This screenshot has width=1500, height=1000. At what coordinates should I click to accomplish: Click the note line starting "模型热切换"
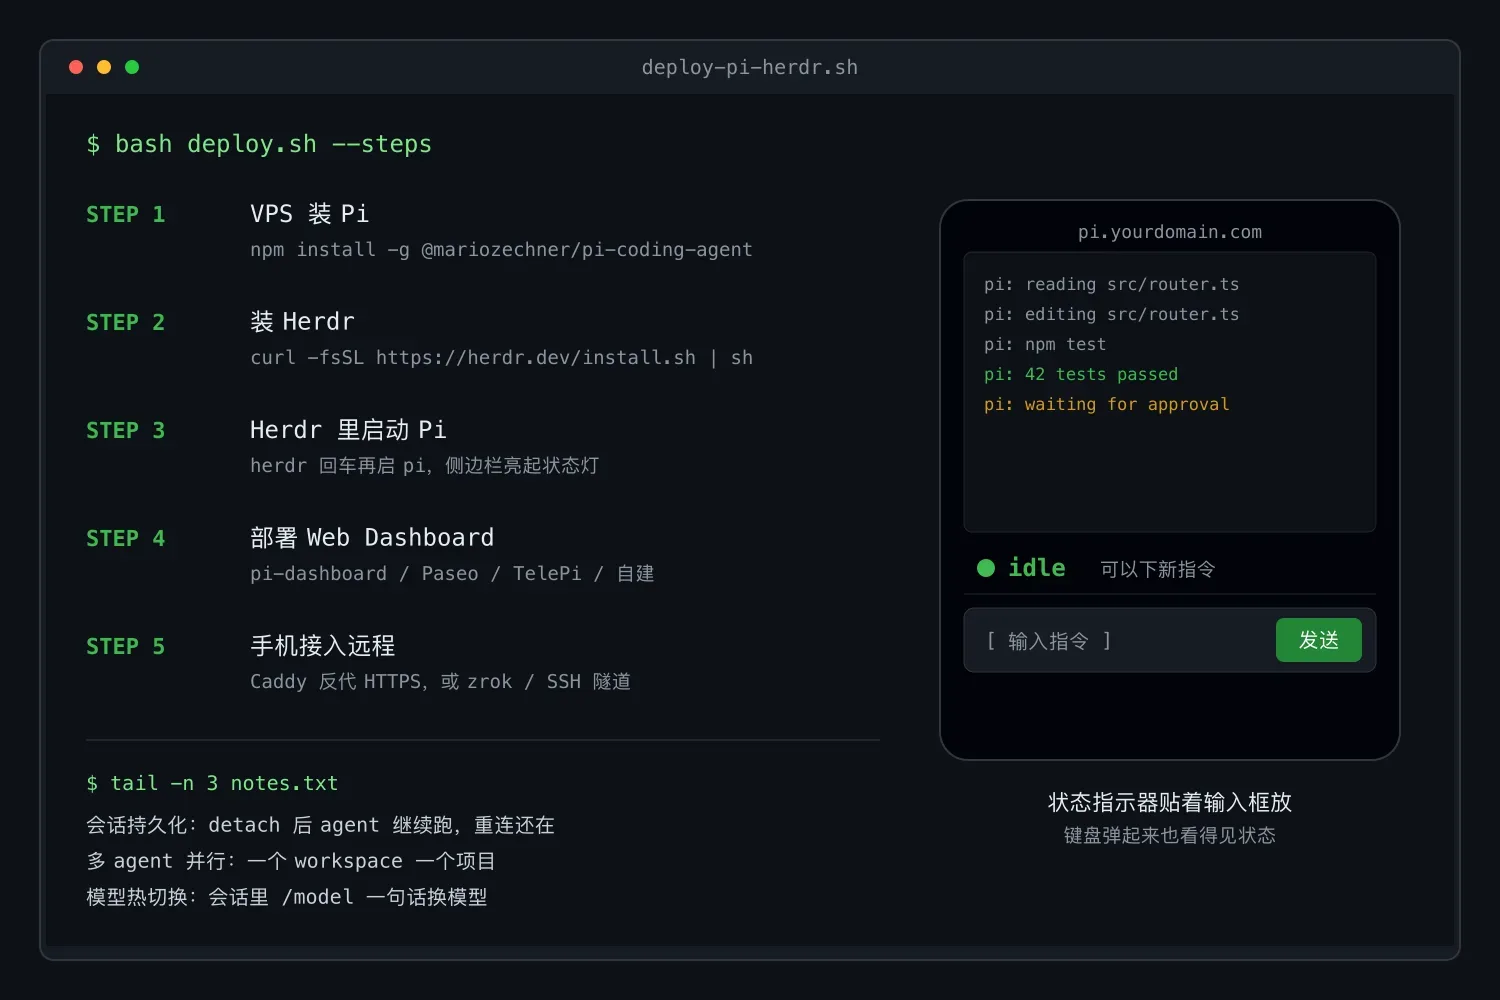click(x=287, y=897)
